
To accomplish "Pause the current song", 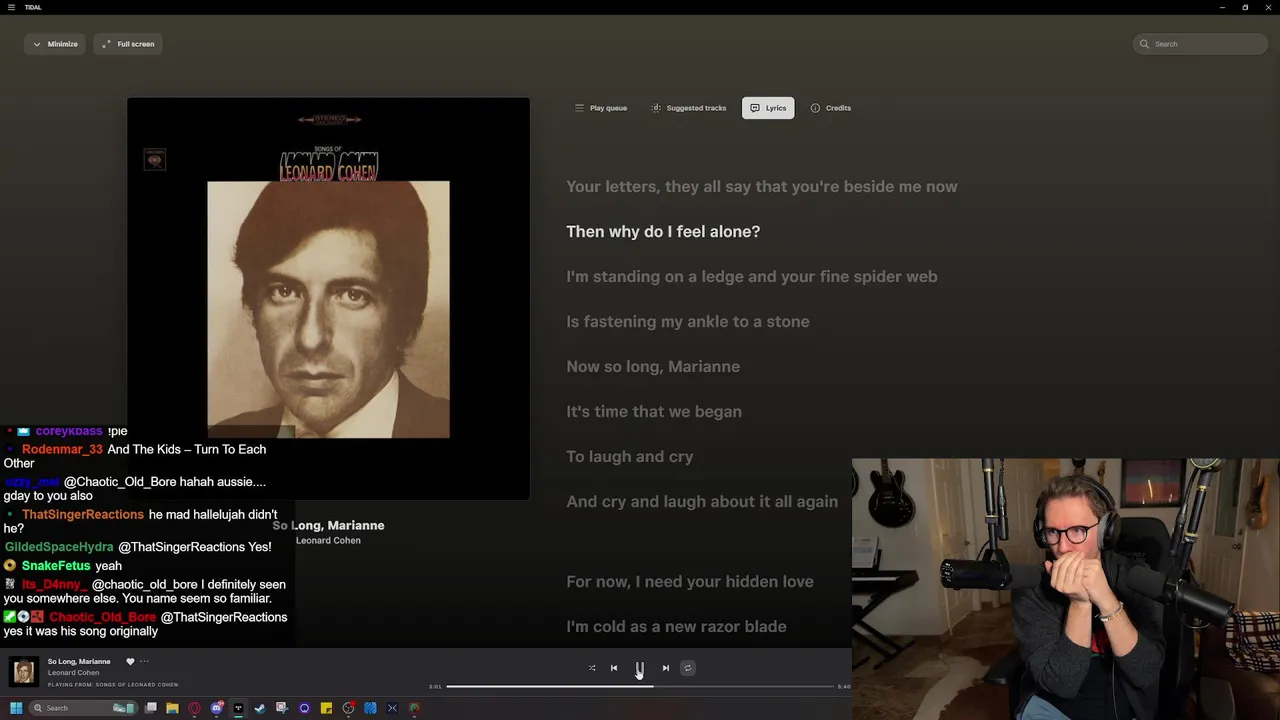I will click(x=640, y=668).
